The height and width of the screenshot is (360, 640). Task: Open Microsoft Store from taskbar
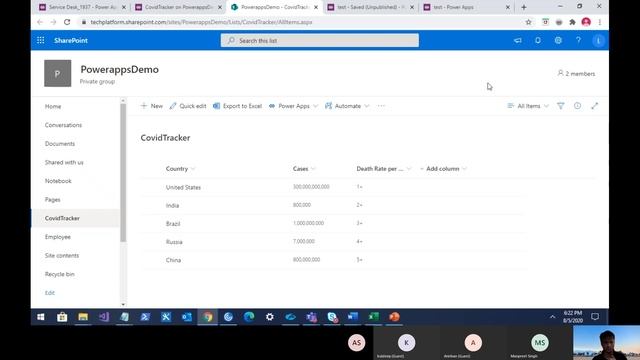[x=62, y=317]
